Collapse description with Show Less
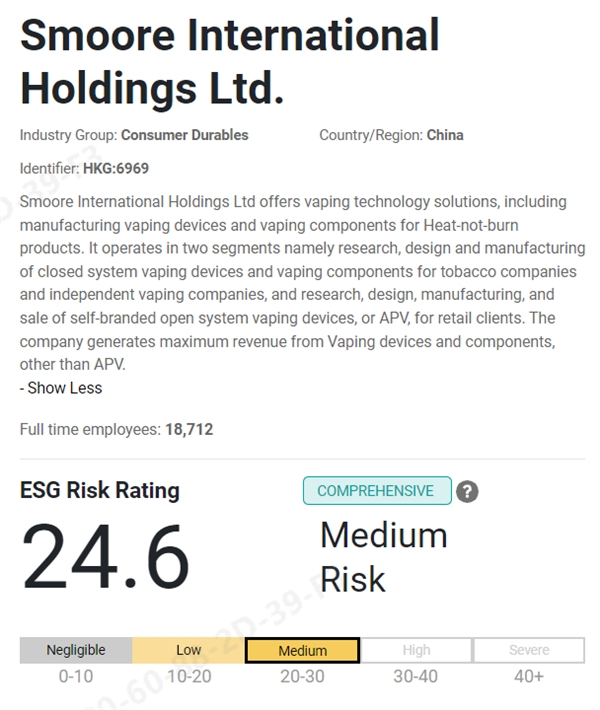Viewport: 600px width, 710px height. coord(61,388)
